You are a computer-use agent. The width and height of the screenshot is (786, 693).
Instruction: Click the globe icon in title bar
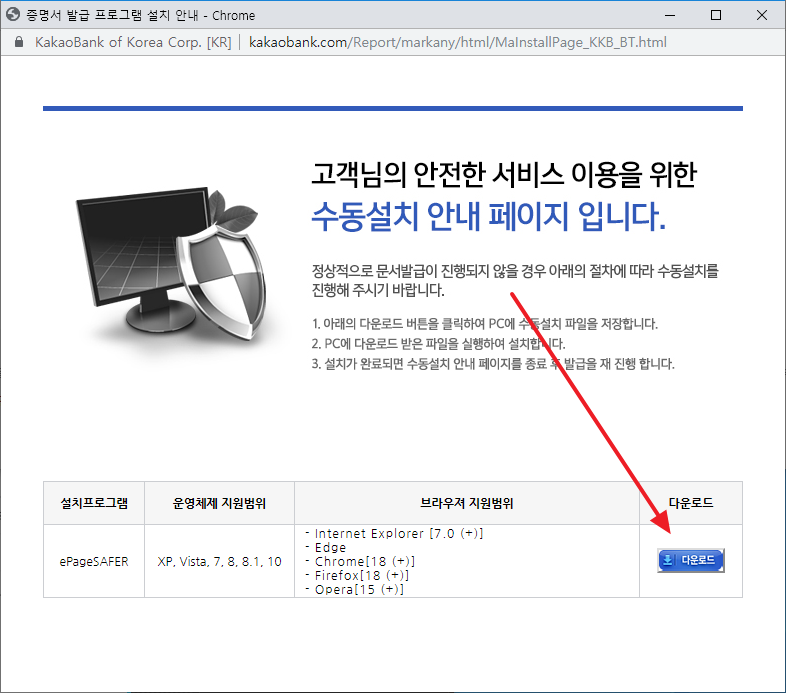[x=13, y=15]
